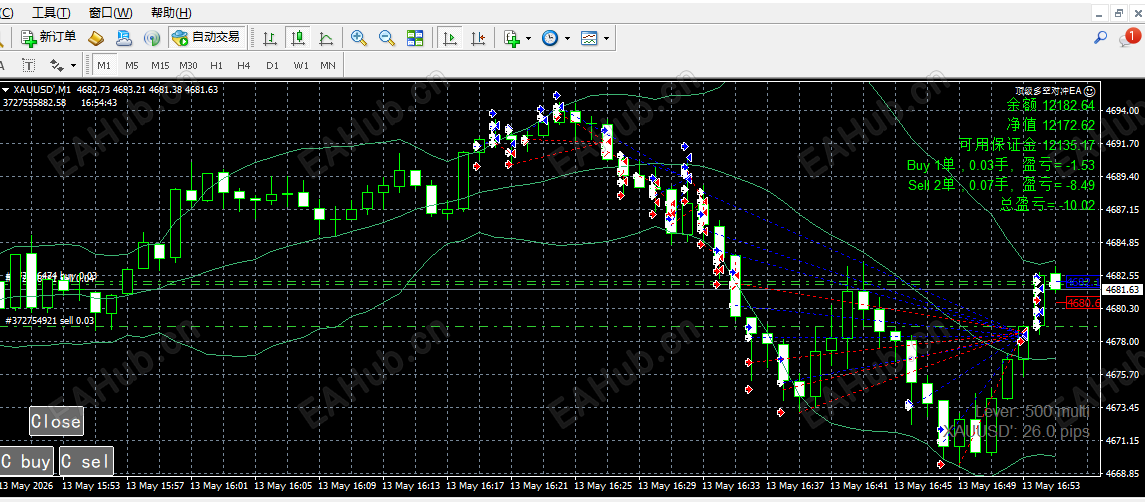The height and width of the screenshot is (502, 1145).
Task: Select the H1 timeframe
Action: [216, 65]
